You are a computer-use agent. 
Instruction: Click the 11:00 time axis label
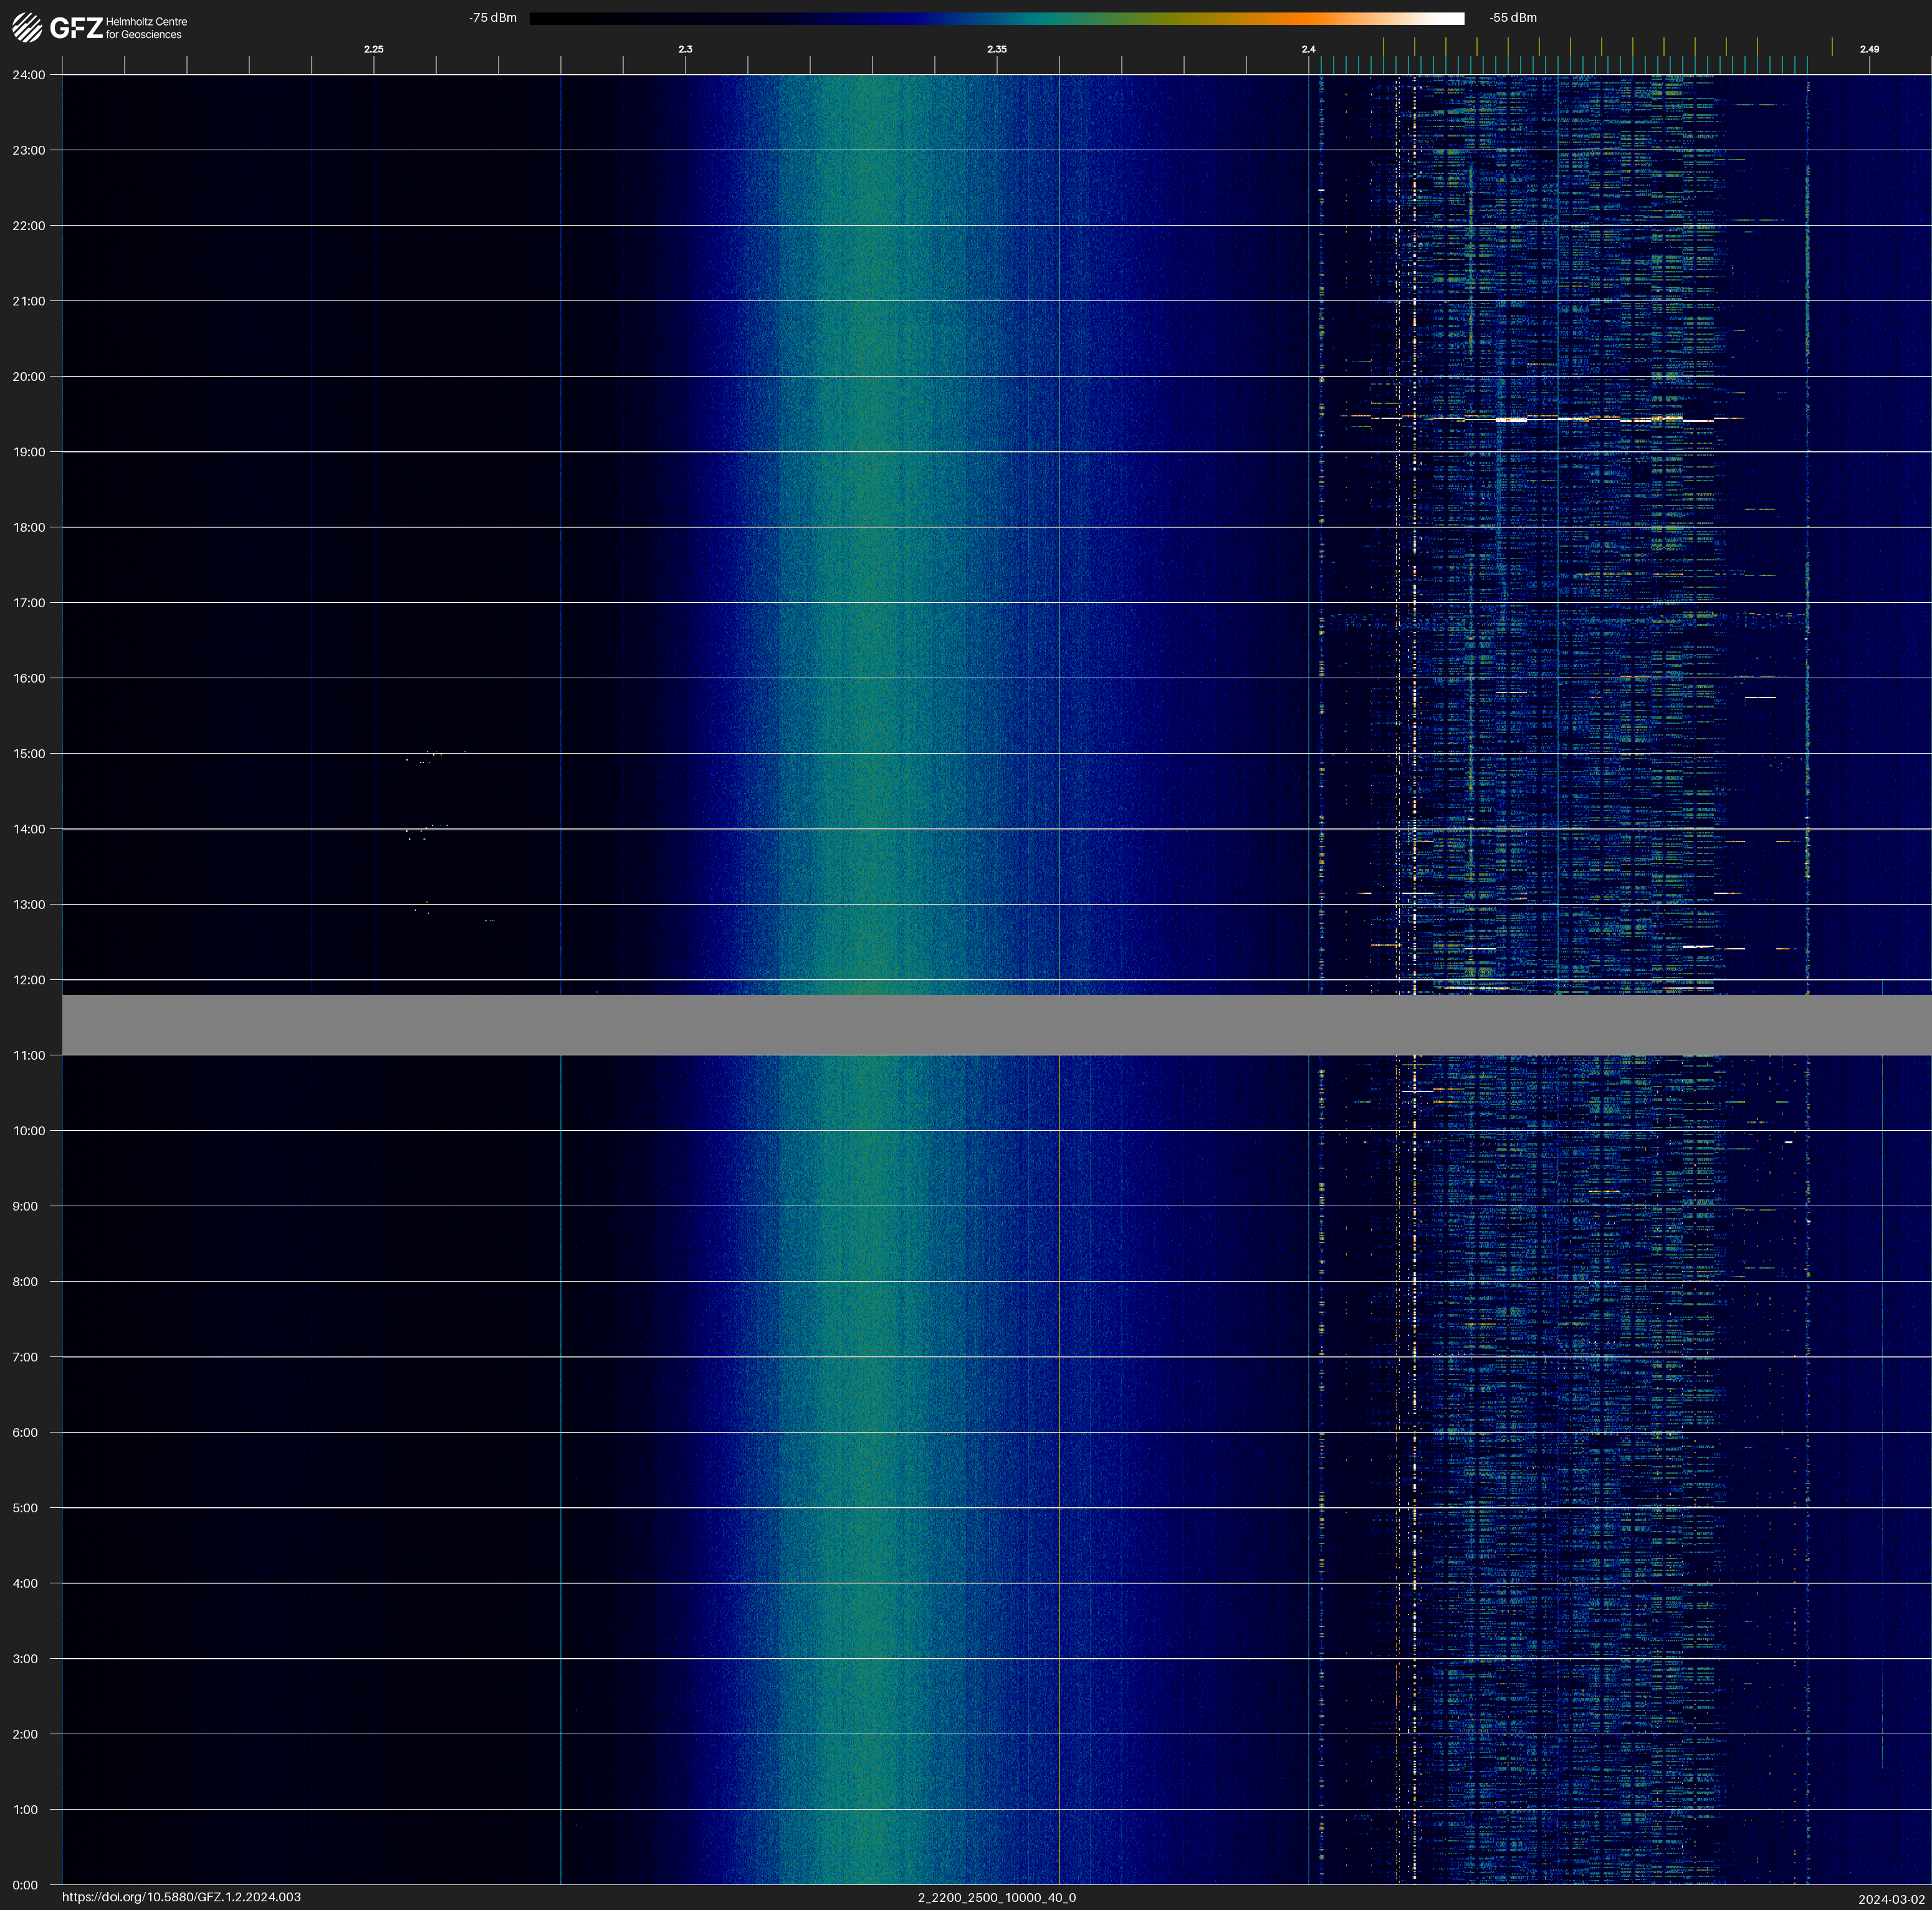(x=29, y=1055)
